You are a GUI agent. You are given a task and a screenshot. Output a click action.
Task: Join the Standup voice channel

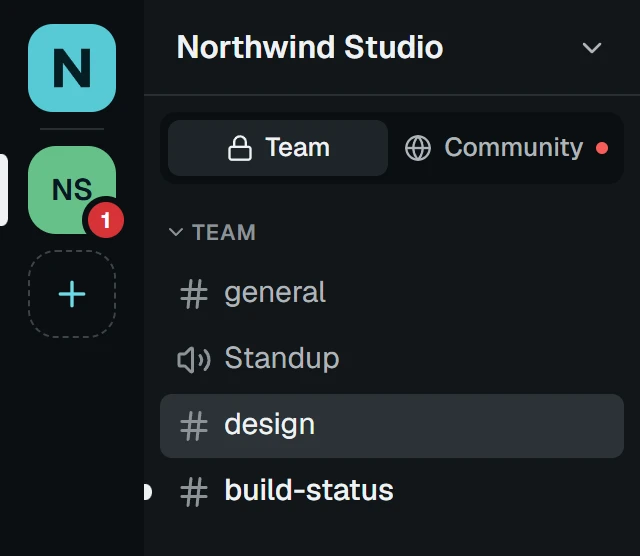tap(392, 359)
